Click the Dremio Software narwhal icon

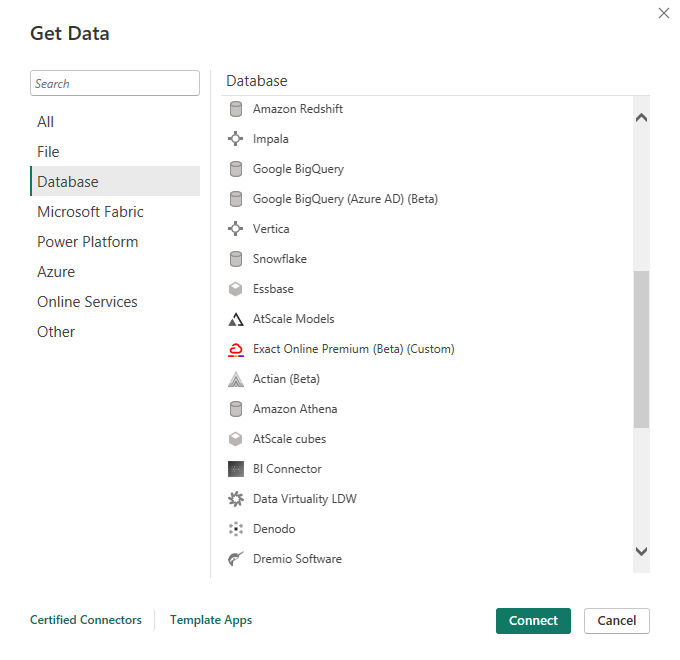pos(236,559)
